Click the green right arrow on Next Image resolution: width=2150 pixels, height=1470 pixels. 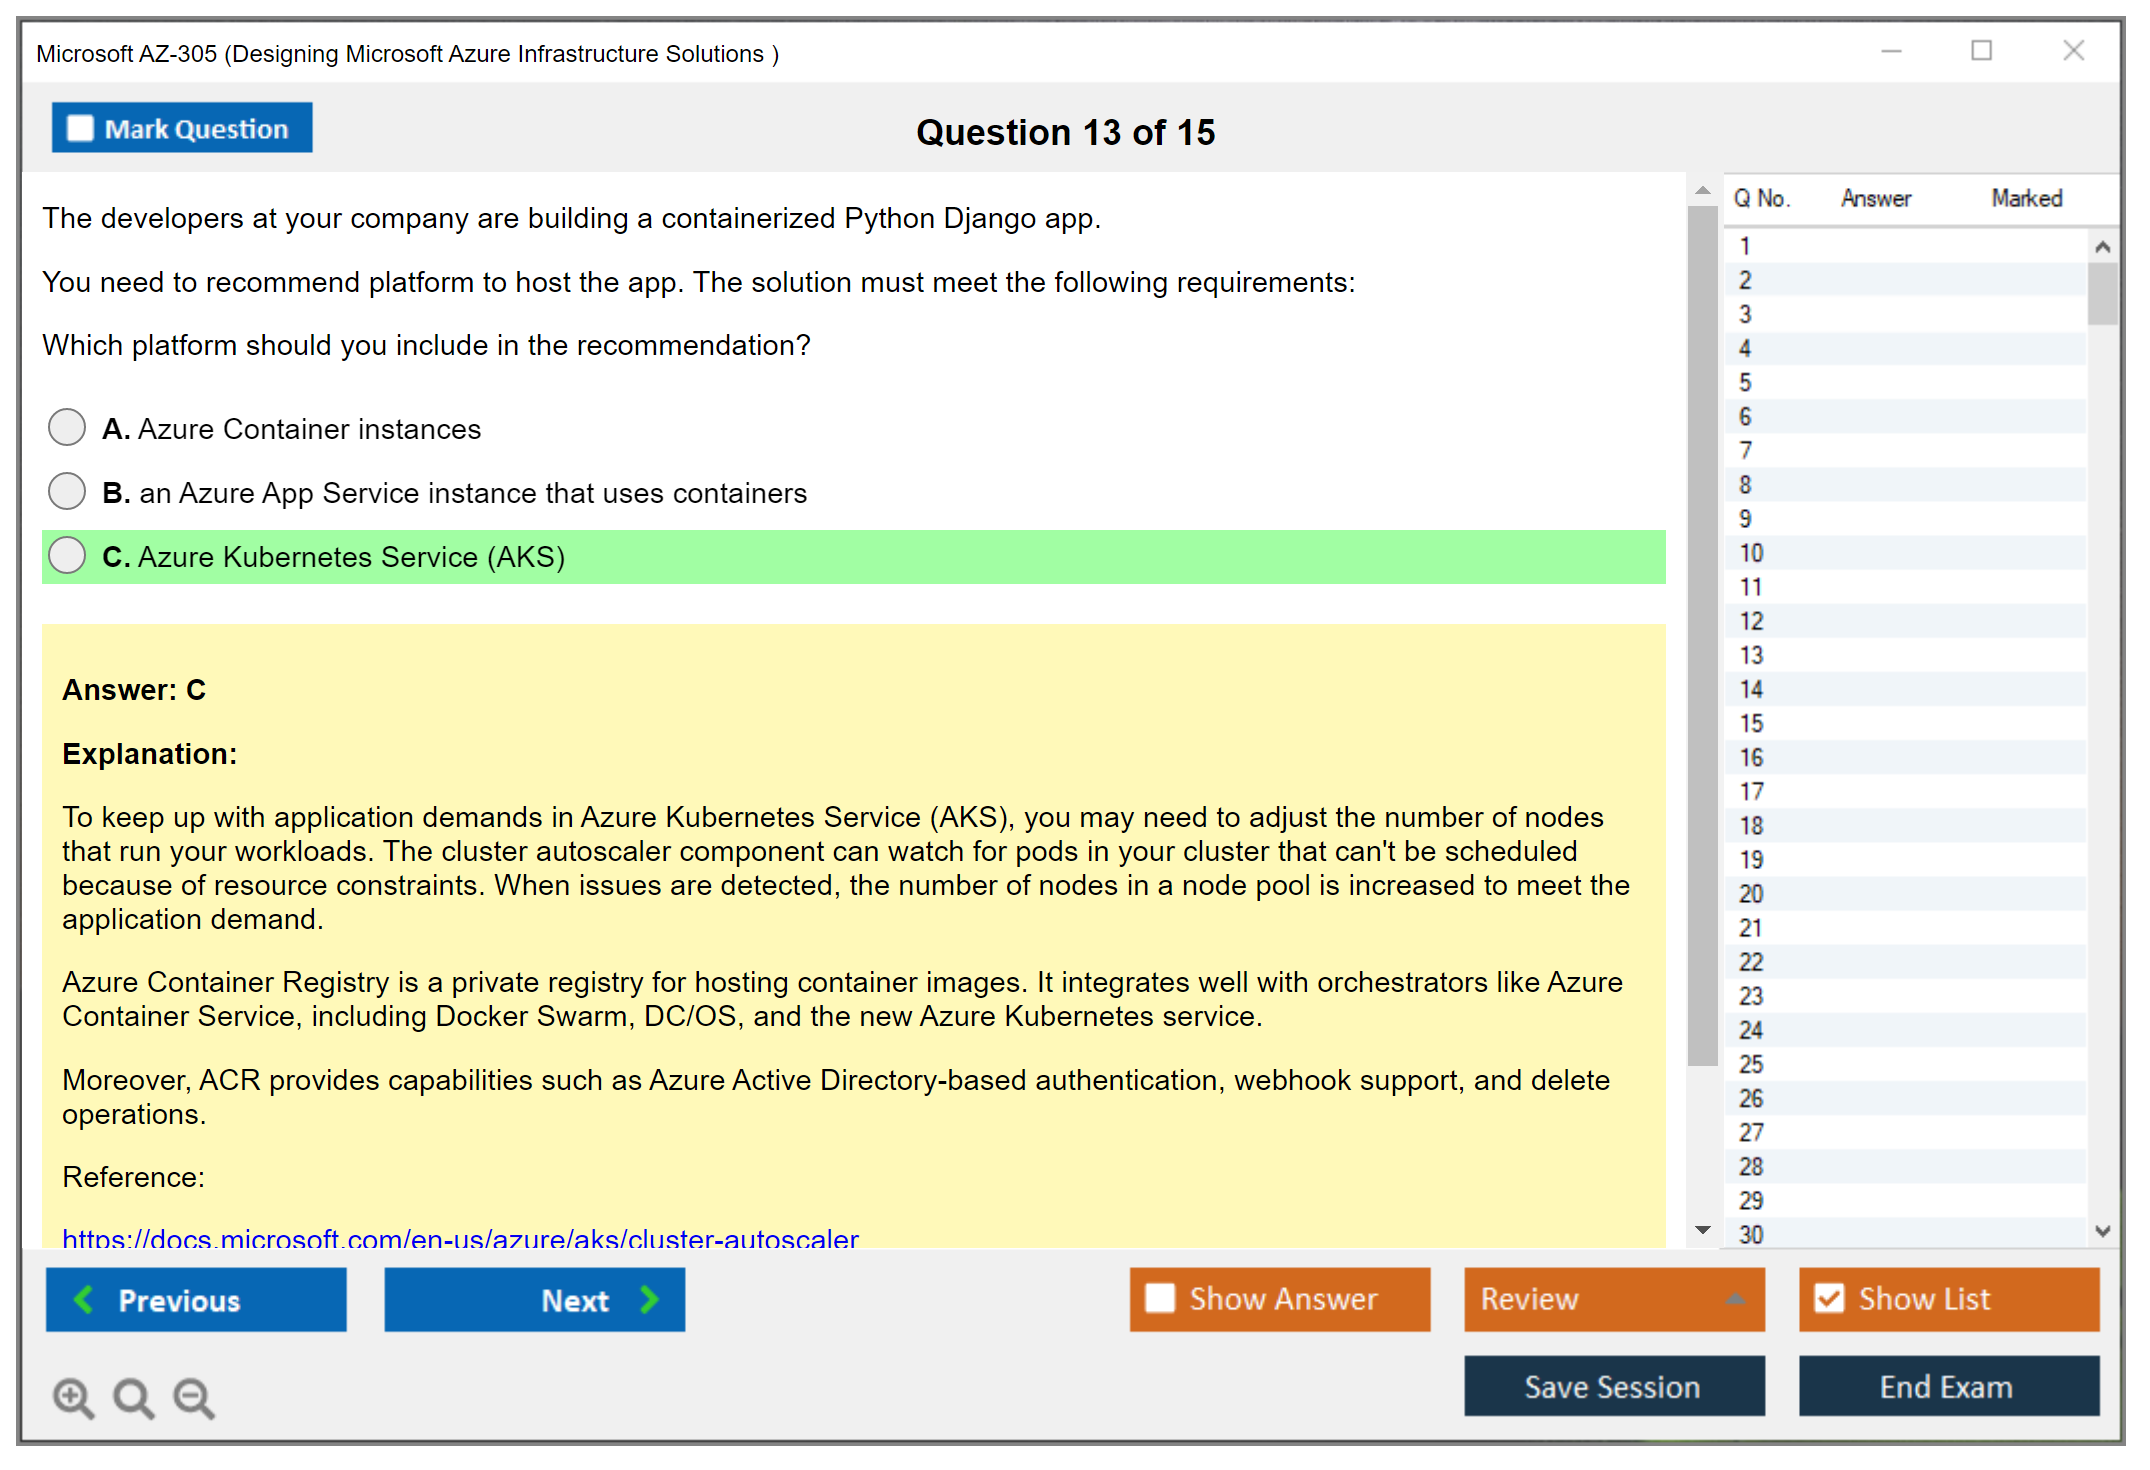[650, 1299]
